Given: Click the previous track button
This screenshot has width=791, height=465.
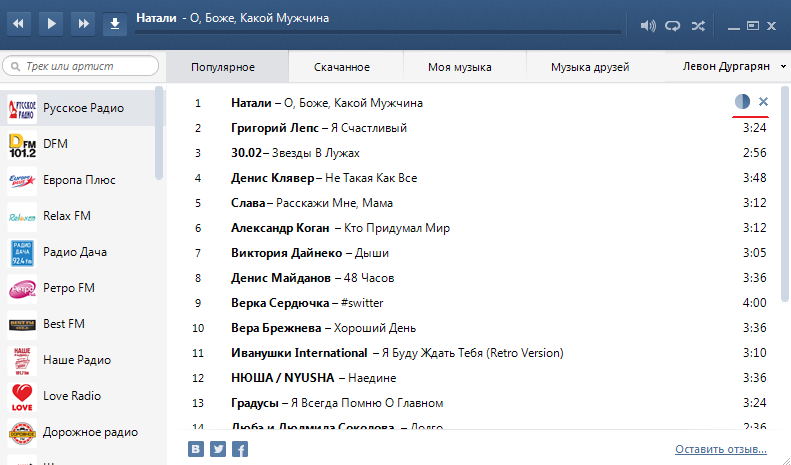Looking at the screenshot, I should pyautogui.click(x=22, y=23).
